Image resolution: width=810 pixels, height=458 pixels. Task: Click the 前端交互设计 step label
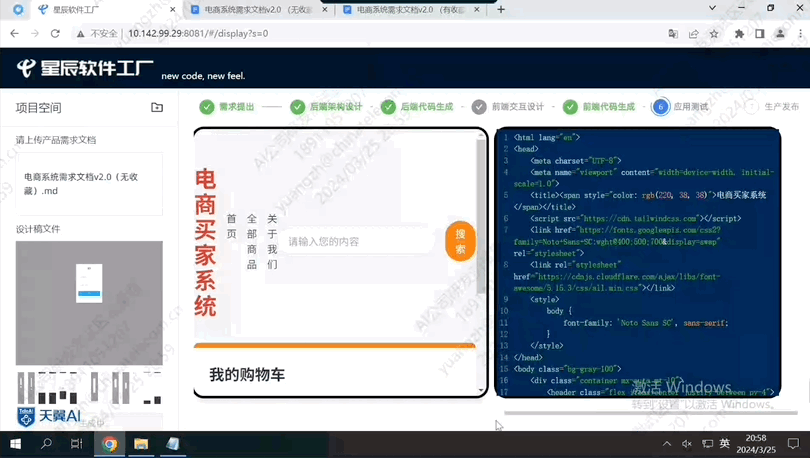518,107
